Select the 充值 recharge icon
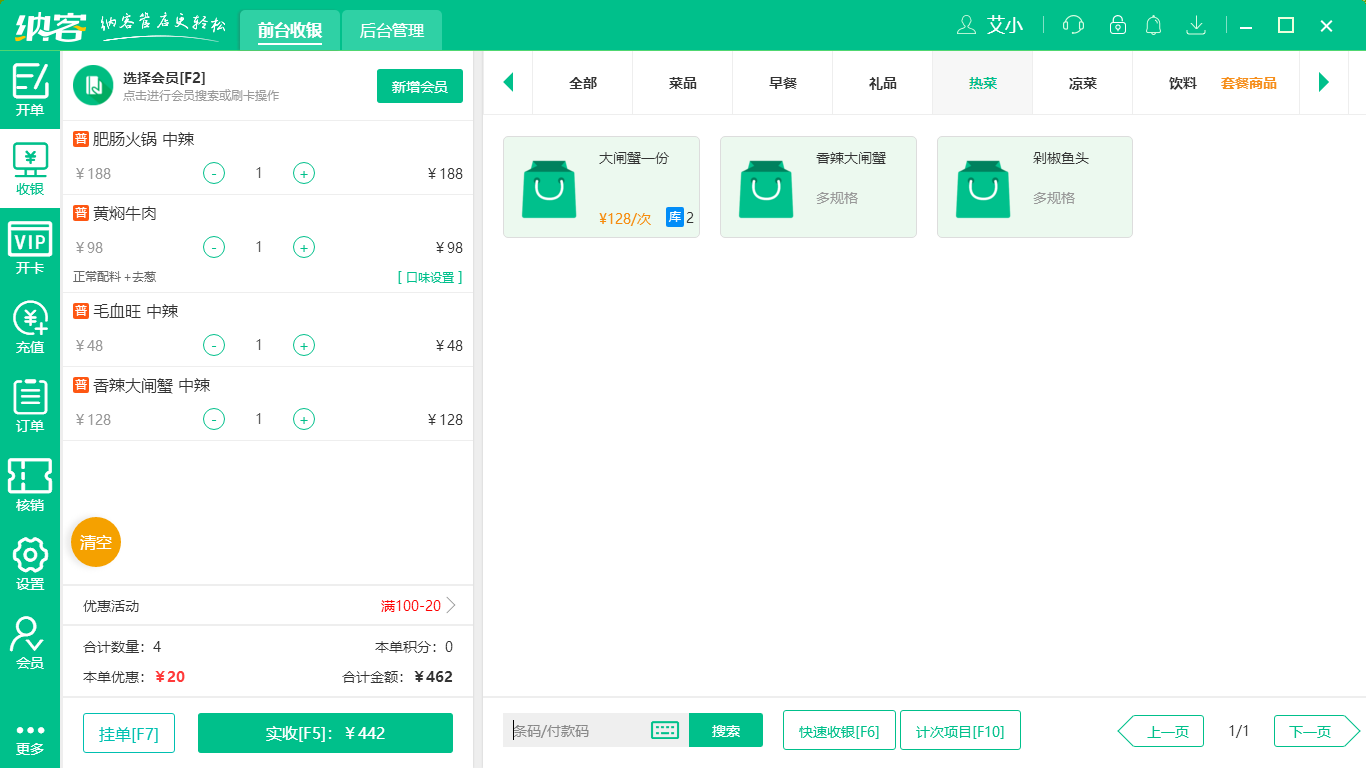This screenshot has height=768, width=1366. click(30, 325)
